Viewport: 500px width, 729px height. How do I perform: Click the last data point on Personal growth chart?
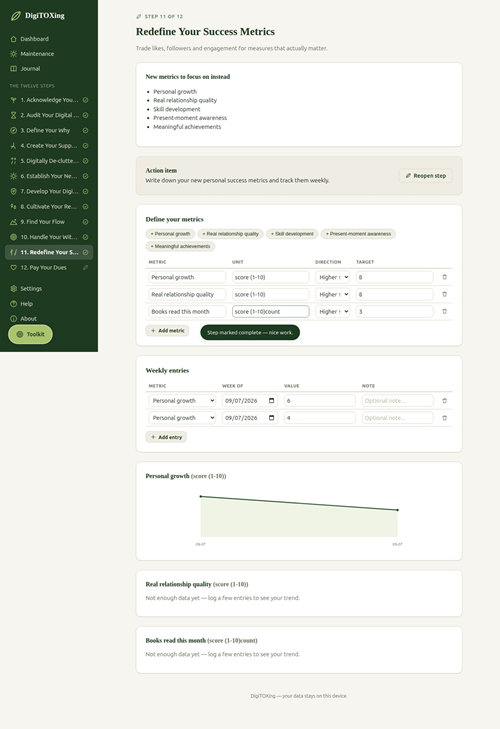click(x=398, y=510)
